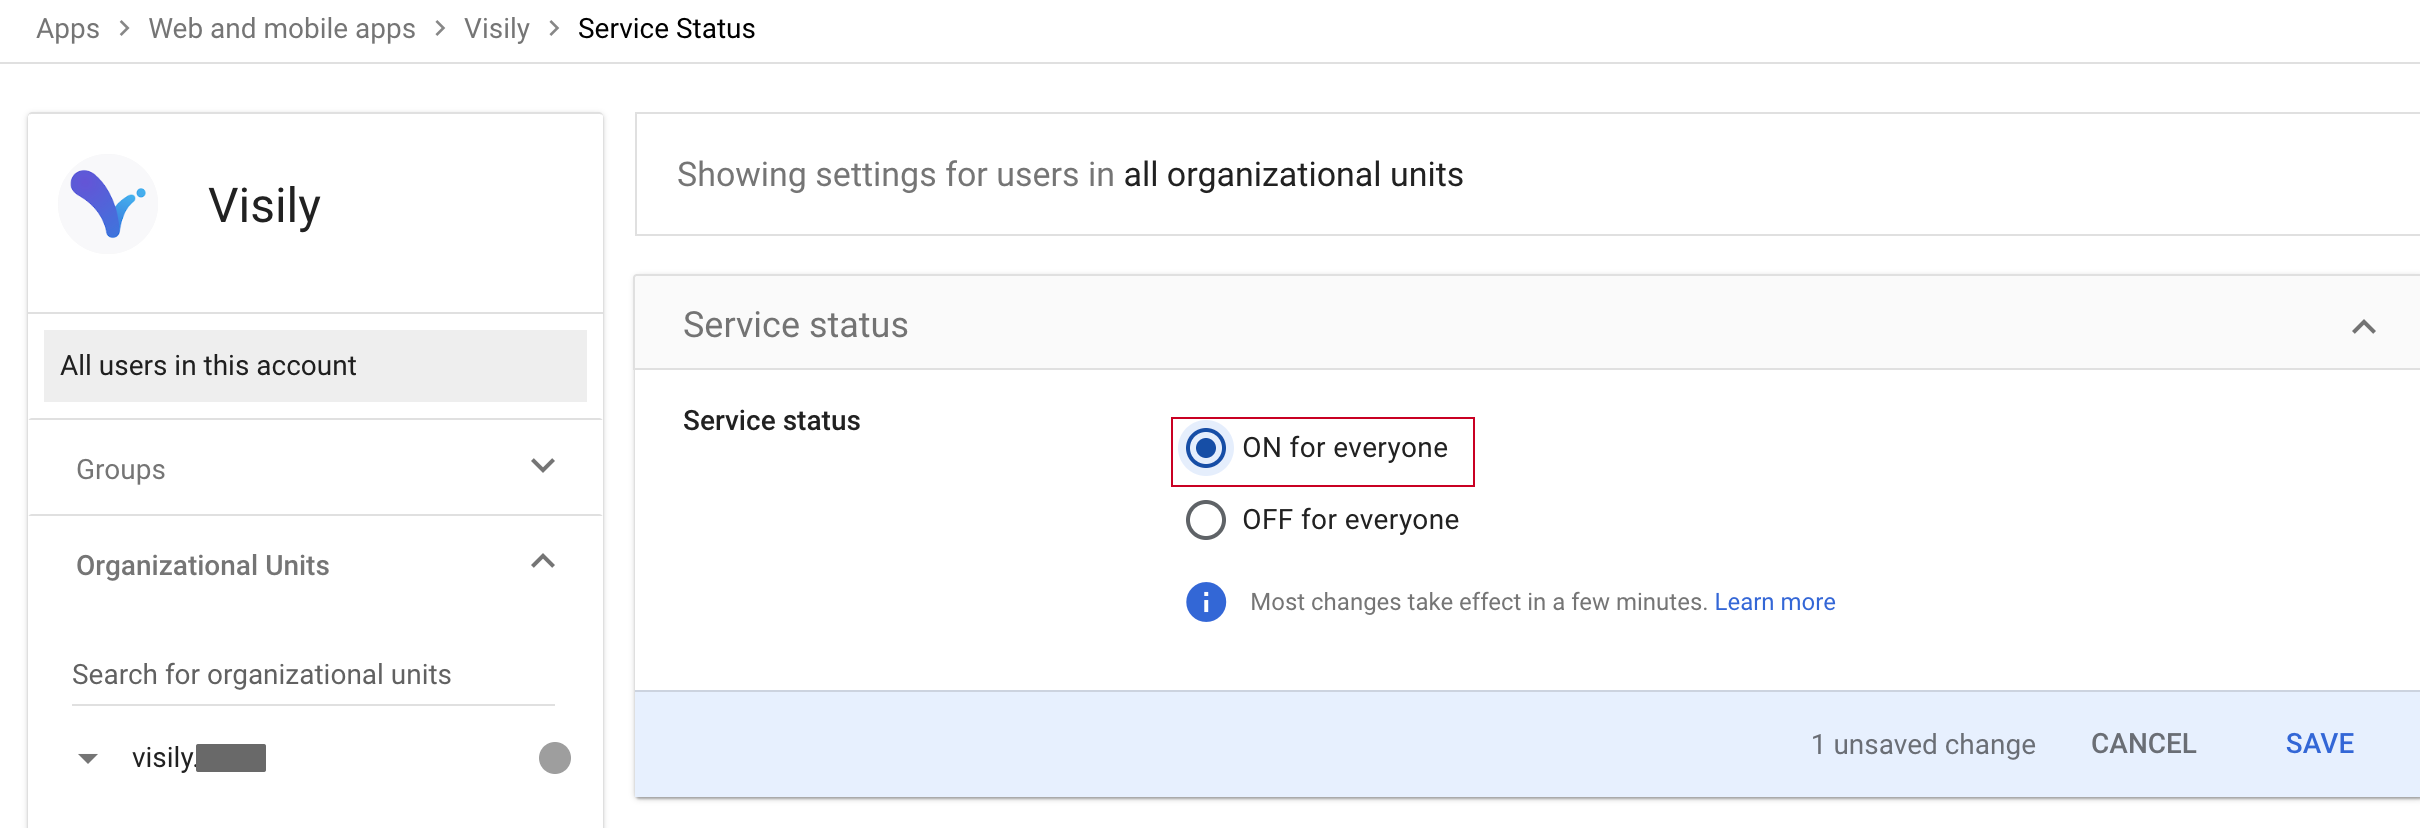Collapse the visily organizational unit tree arrow

tap(88, 759)
